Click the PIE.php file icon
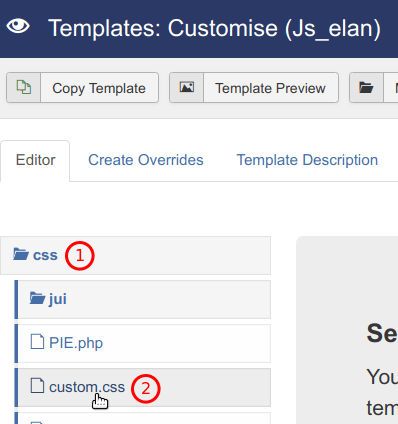Image resolution: width=398 pixels, height=424 pixels. [x=37, y=342]
